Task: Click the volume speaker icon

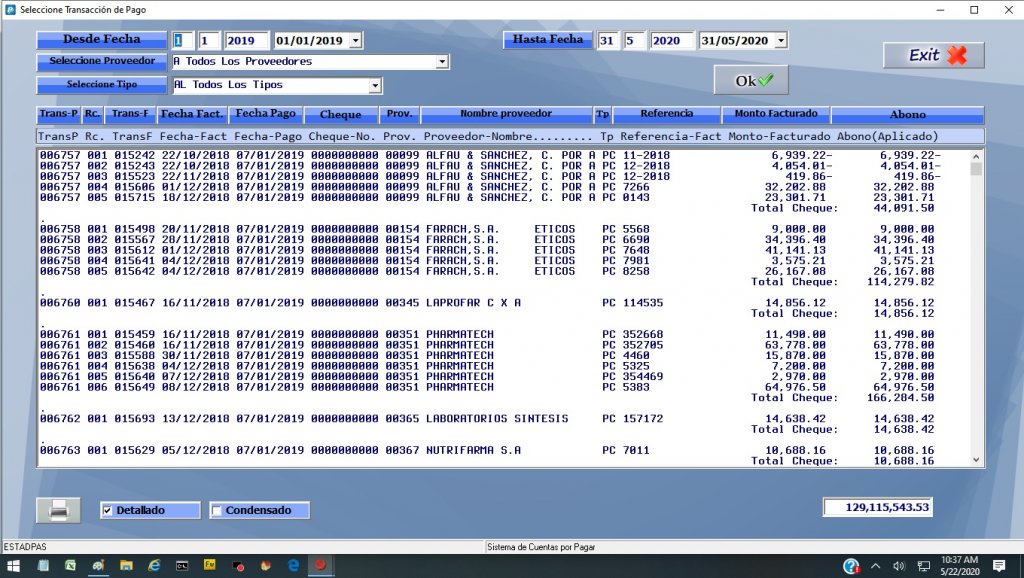Action: pyautogui.click(x=897, y=566)
